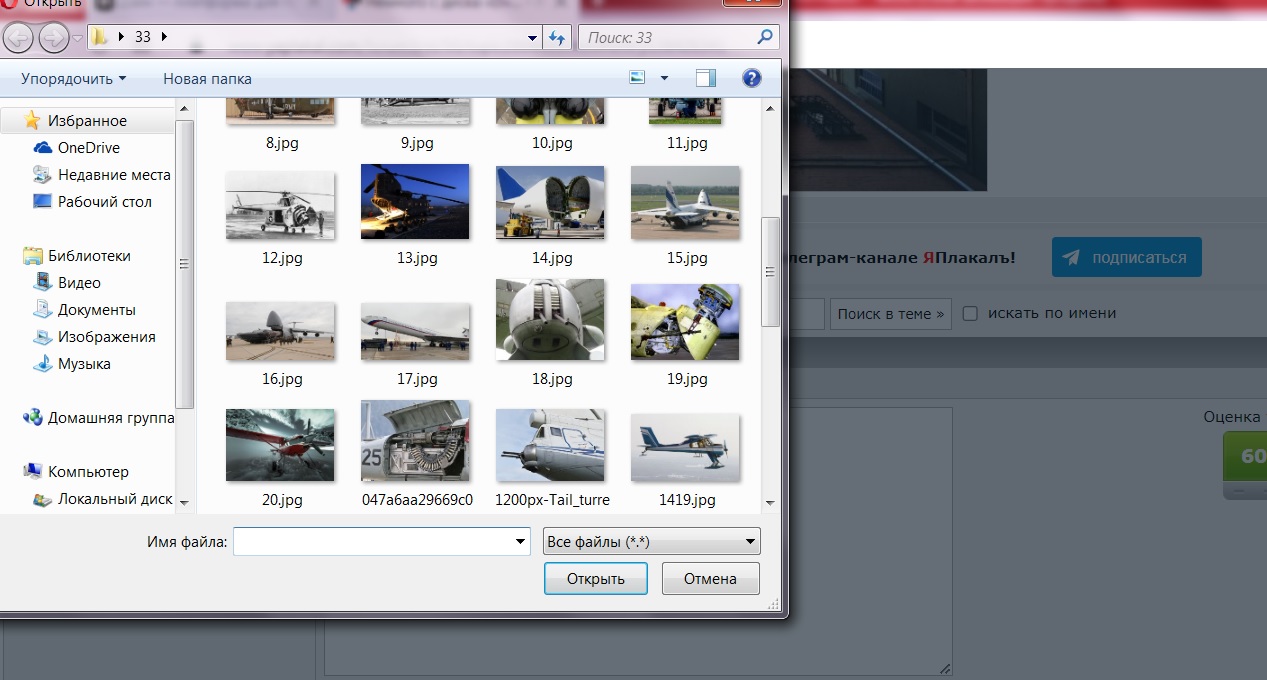Image resolution: width=1267 pixels, height=680 pixels.
Task: Select the 12.jpg helicopter thumbnail
Action: [280, 204]
